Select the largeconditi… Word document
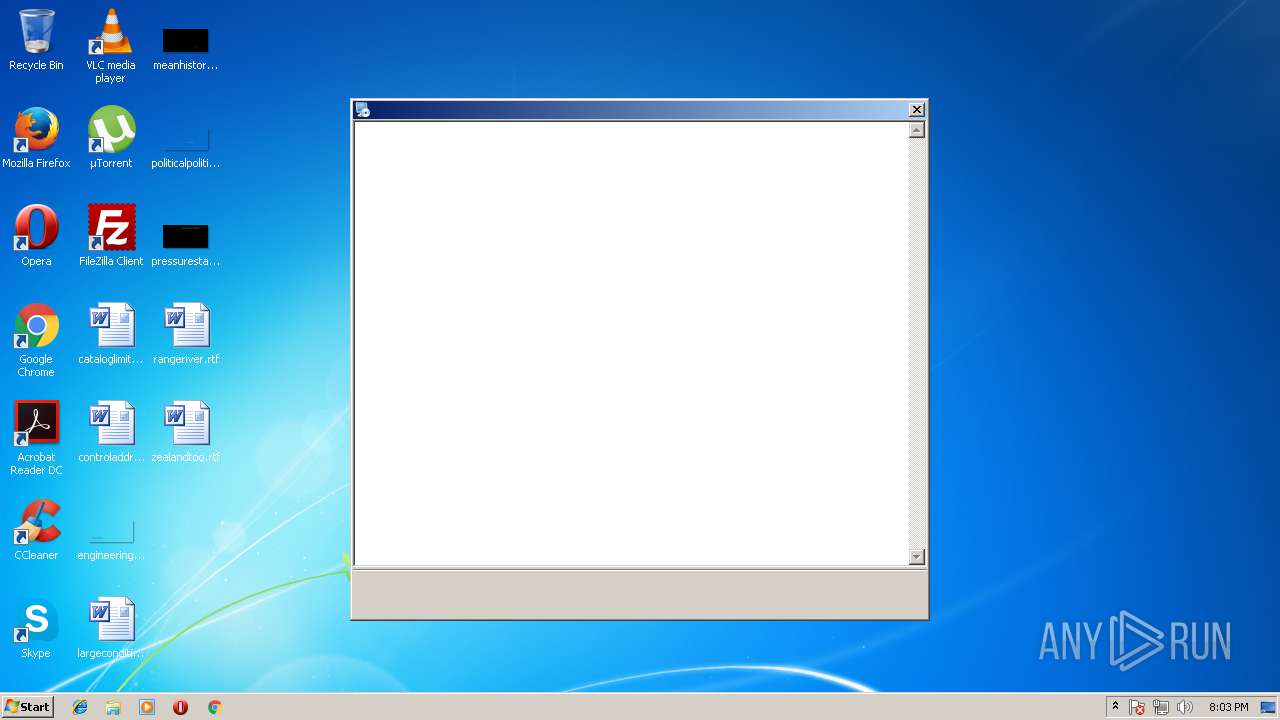 tap(110, 628)
